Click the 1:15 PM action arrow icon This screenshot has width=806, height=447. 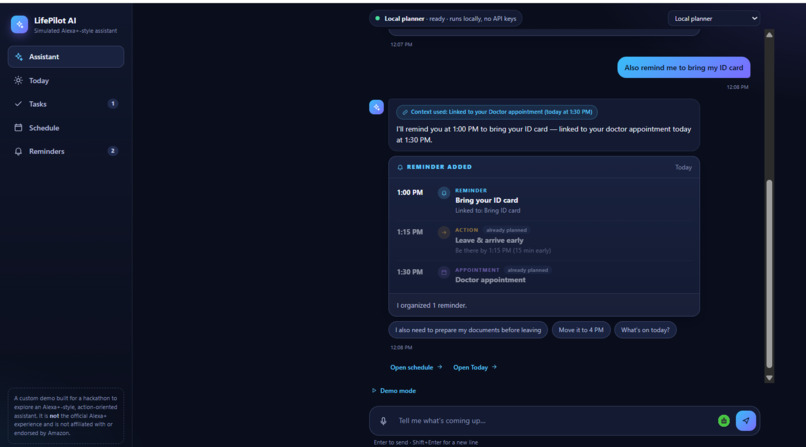[444, 232]
